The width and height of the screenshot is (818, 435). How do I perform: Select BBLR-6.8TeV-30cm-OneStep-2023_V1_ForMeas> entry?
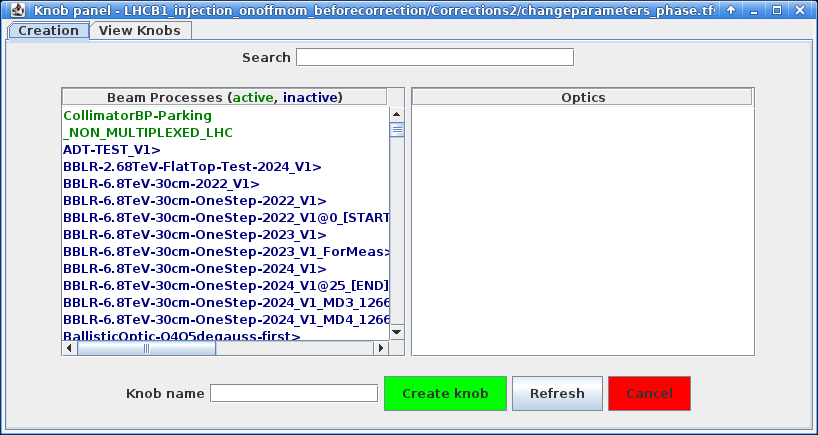pyautogui.click(x=226, y=252)
